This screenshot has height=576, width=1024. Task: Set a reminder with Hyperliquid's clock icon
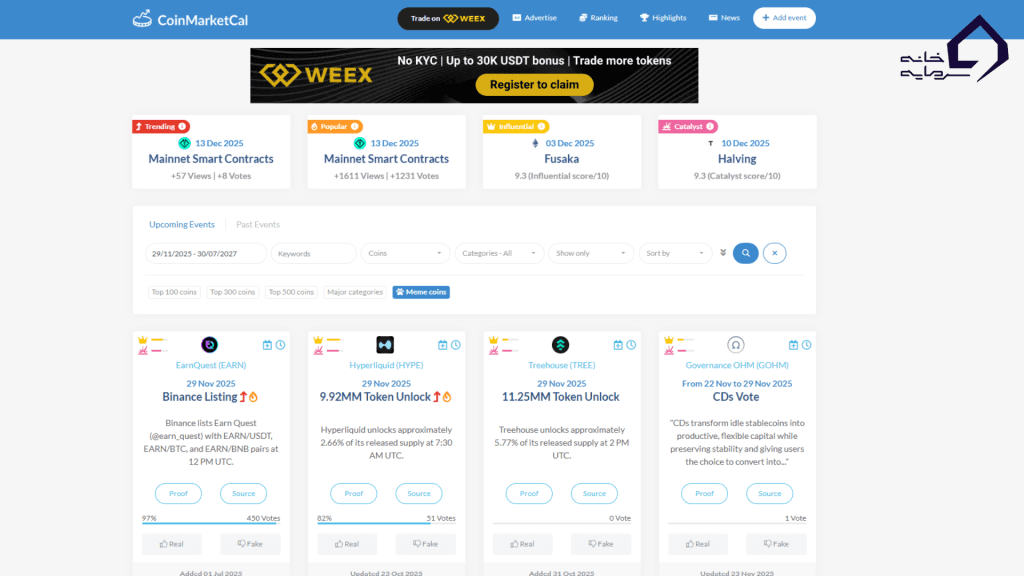pyautogui.click(x=456, y=344)
